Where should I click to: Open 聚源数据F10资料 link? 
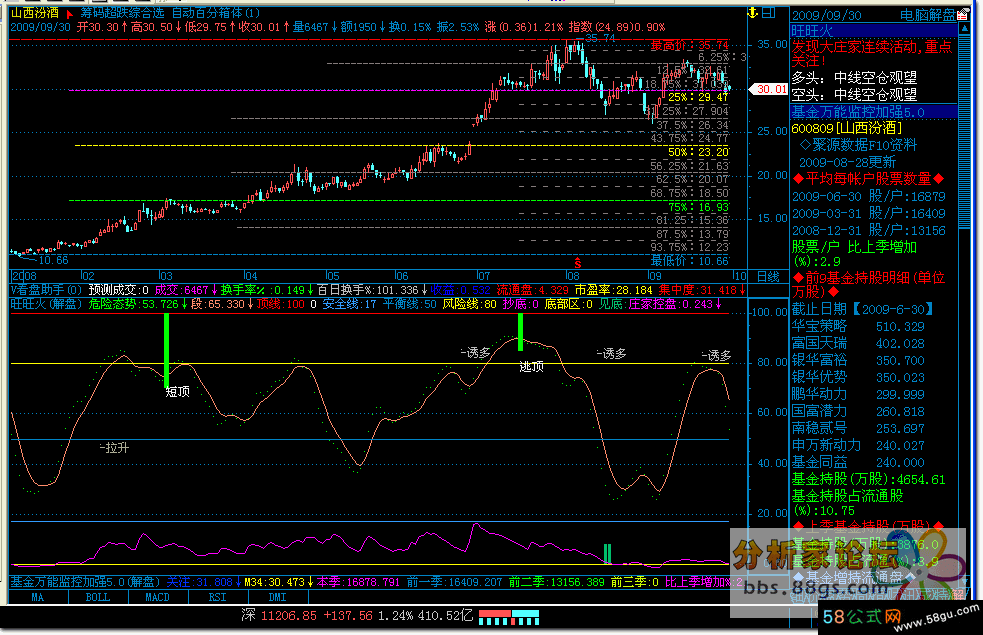pyautogui.click(x=858, y=145)
